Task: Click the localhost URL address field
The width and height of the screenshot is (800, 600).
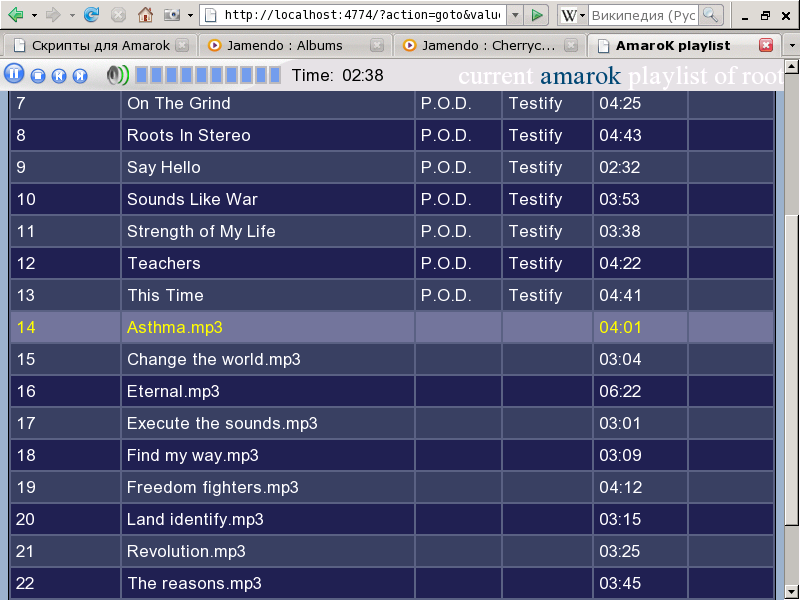Action: pyautogui.click(x=354, y=15)
